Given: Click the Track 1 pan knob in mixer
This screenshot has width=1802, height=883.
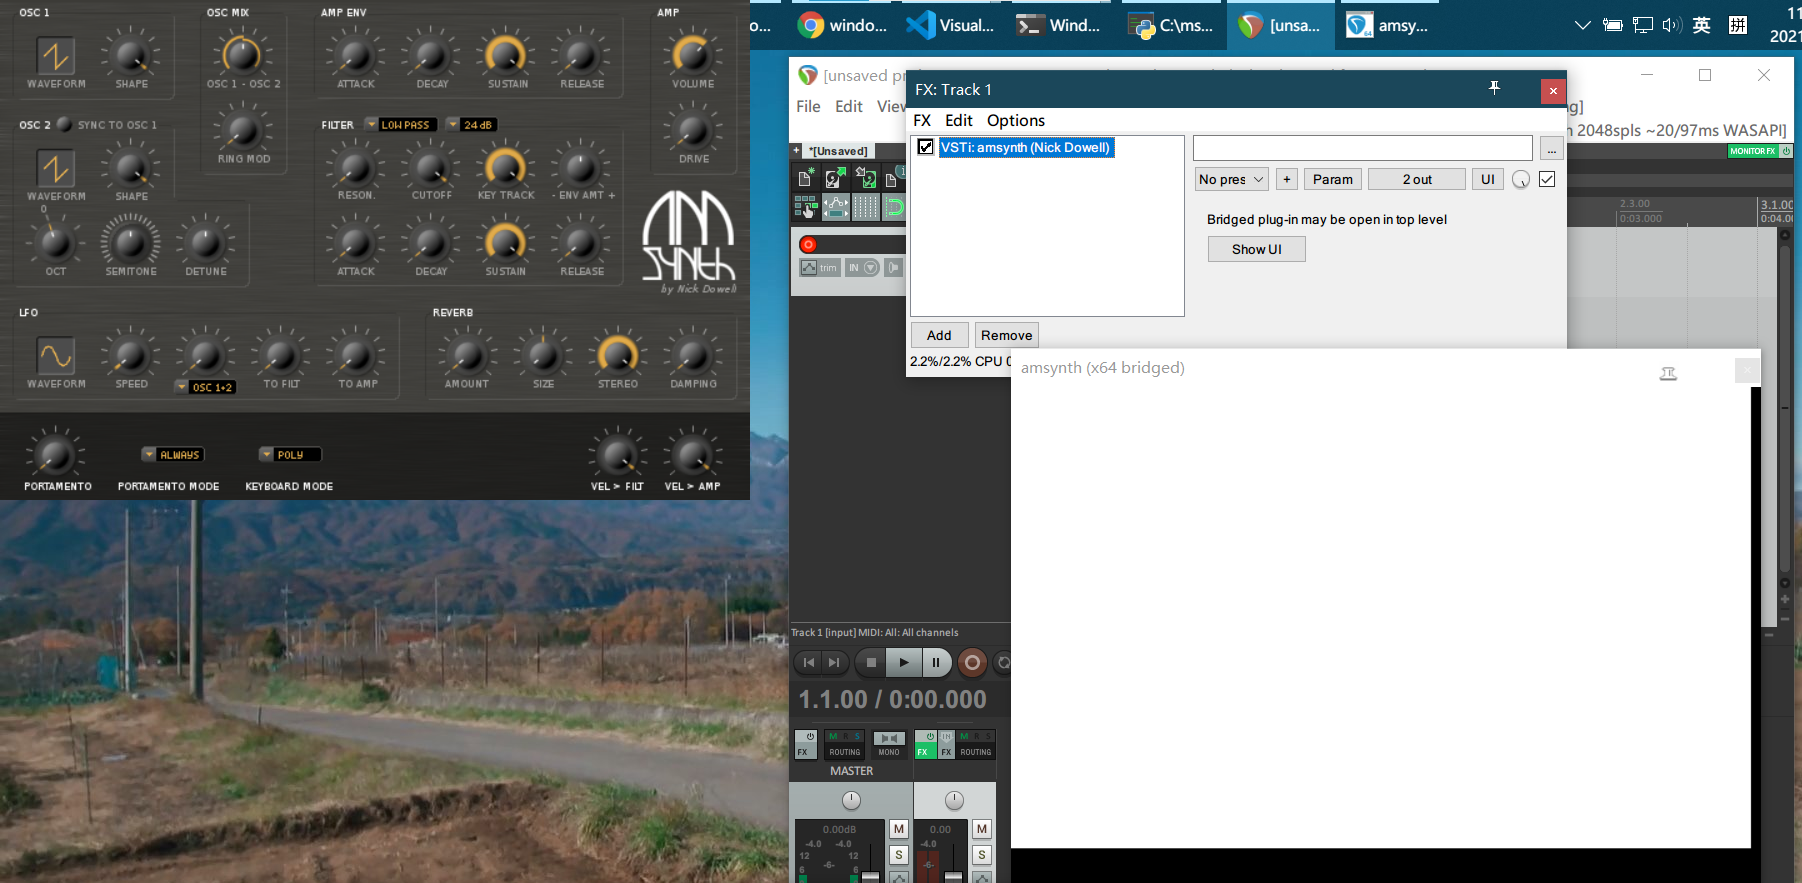Looking at the screenshot, I should click(x=954, y=800).
